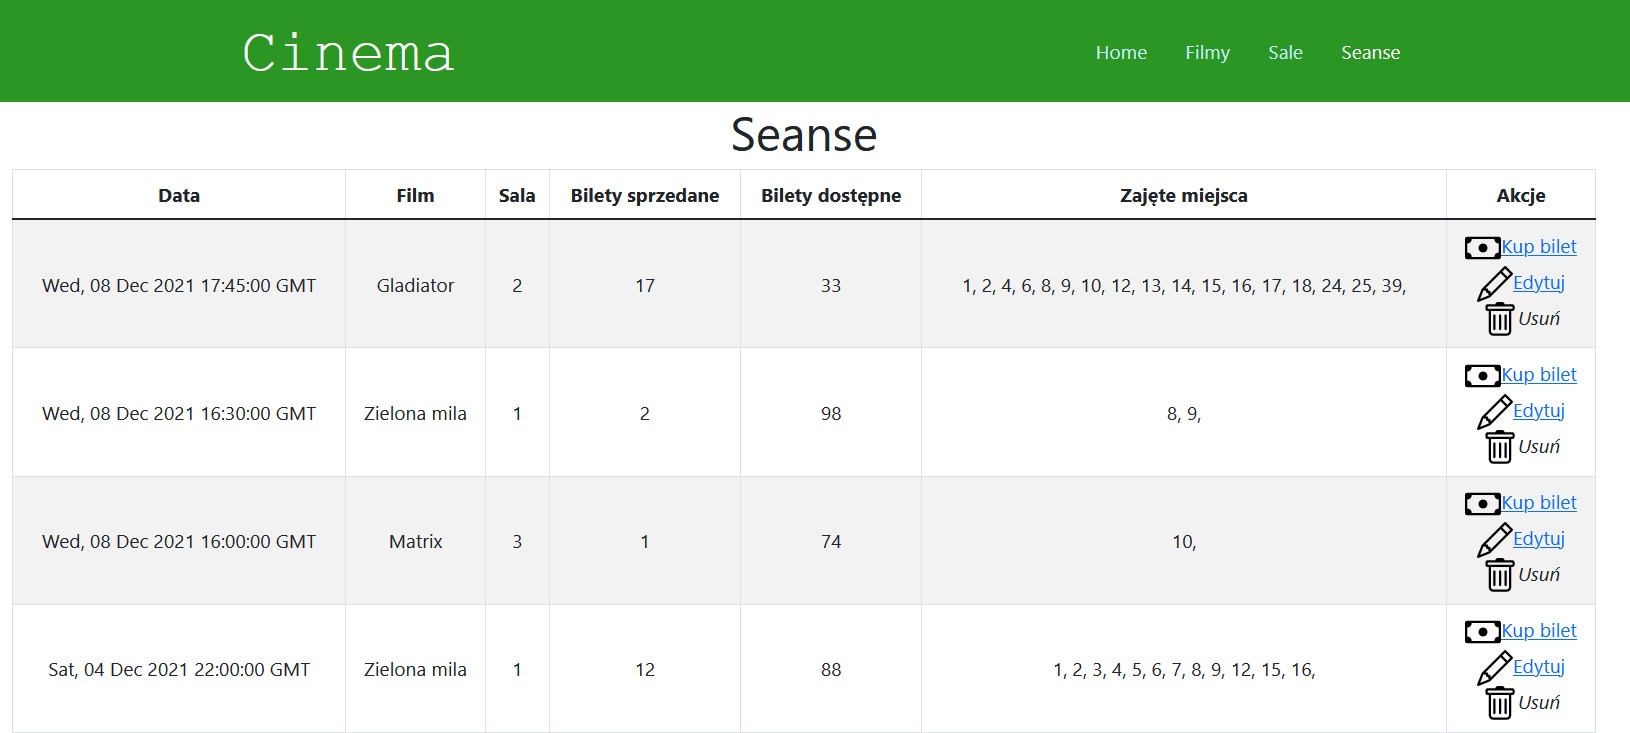Screen dimensions: 1630x733
Task: Click the banknote icon in the Gladiator row
Action: coord(1482,247)
